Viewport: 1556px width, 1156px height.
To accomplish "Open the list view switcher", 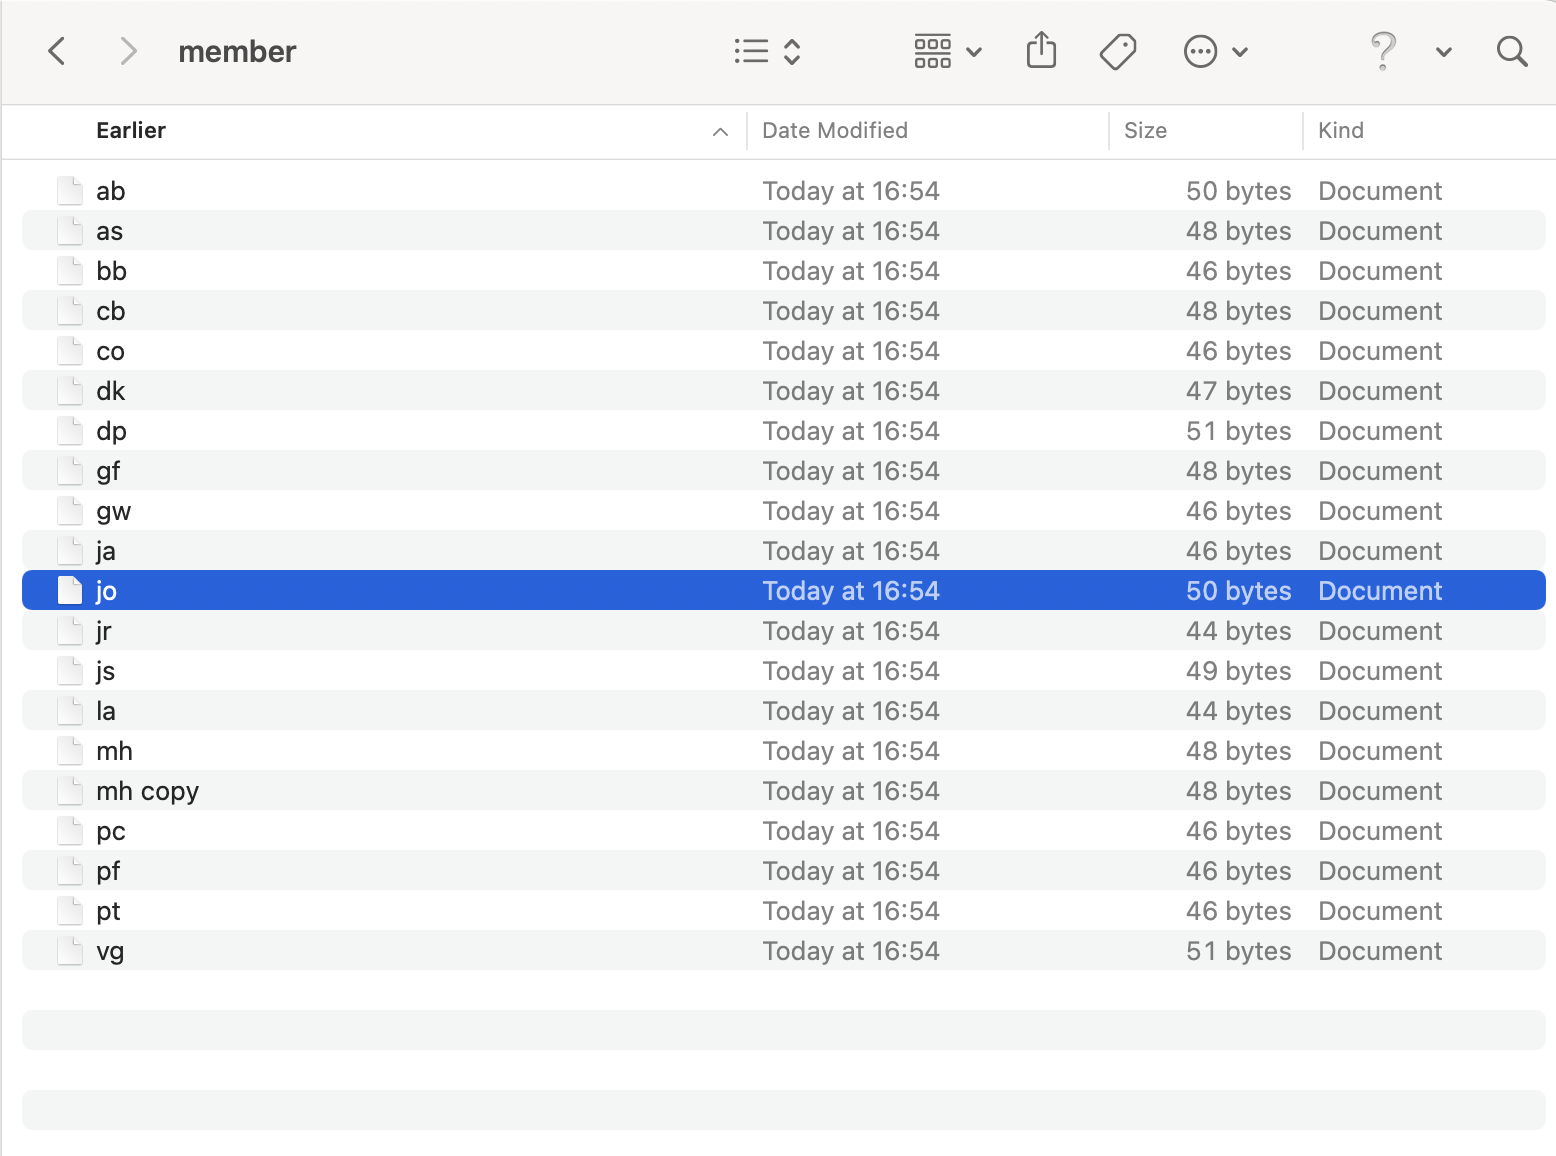I will point(767,51).
